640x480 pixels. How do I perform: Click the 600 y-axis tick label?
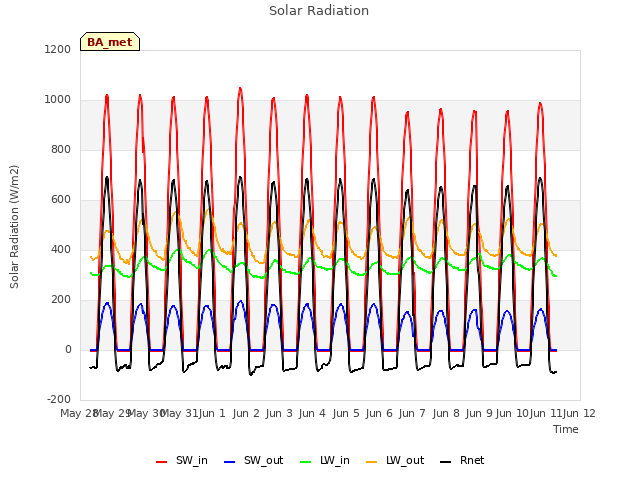coord(61,200)
